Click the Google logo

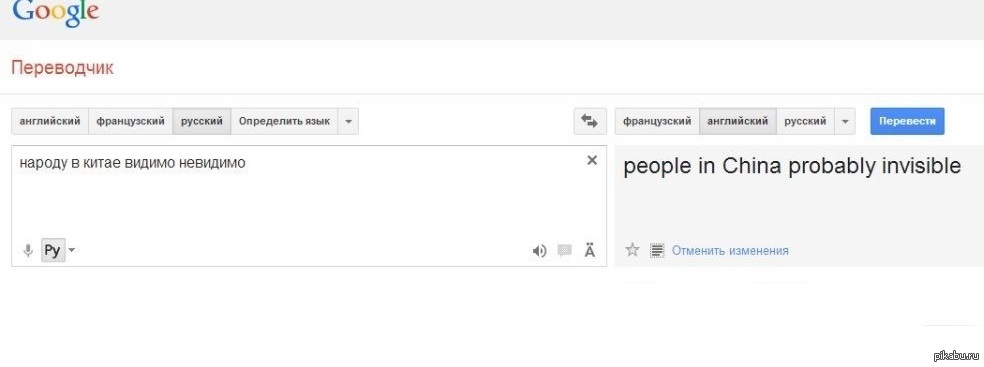coord(55,11)
